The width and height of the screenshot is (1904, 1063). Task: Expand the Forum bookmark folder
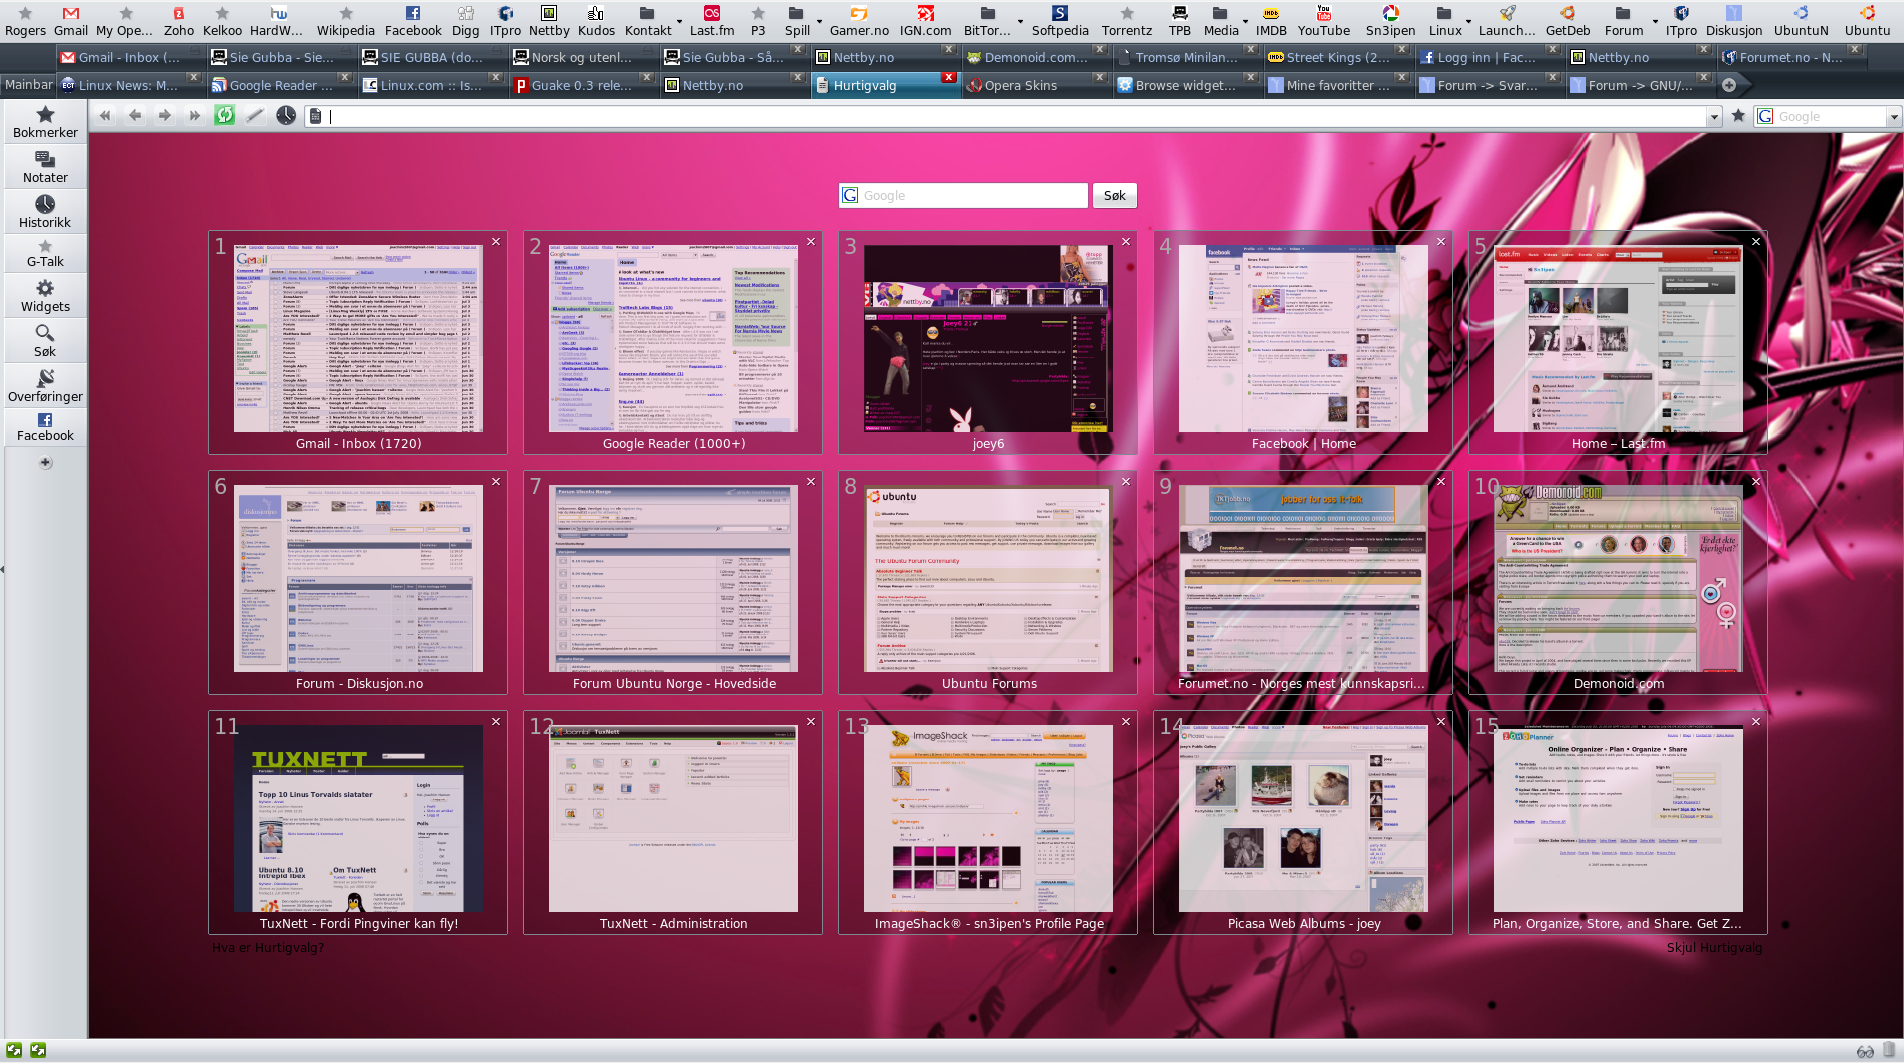(1624, 21)
